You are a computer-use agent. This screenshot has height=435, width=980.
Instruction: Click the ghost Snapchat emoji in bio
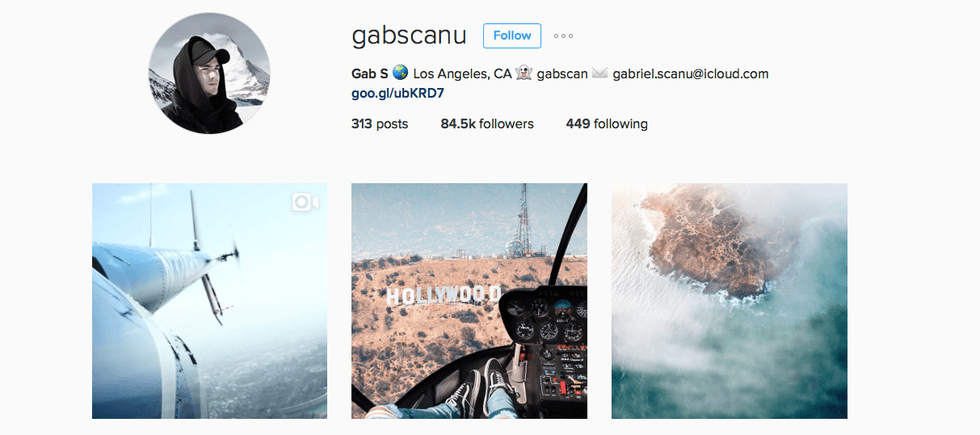click(x=524, y=74)
